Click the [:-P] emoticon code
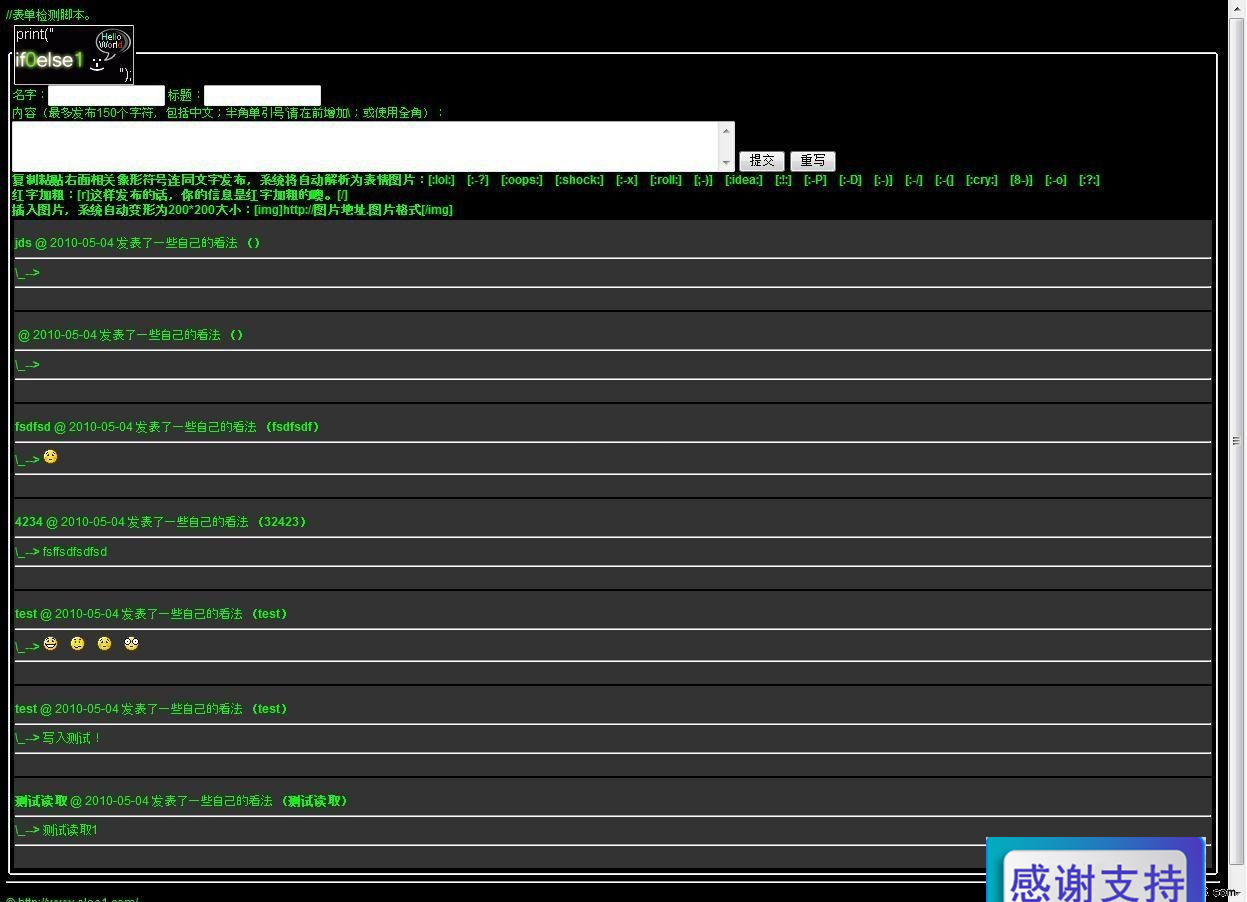 click(815, 180)
